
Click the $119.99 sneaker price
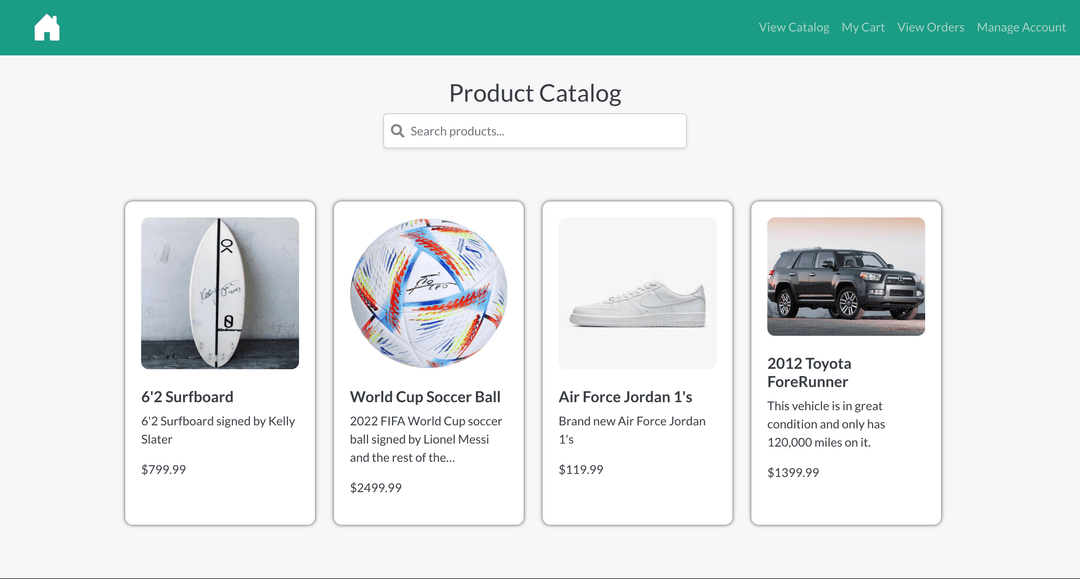(x=581, y=470)
